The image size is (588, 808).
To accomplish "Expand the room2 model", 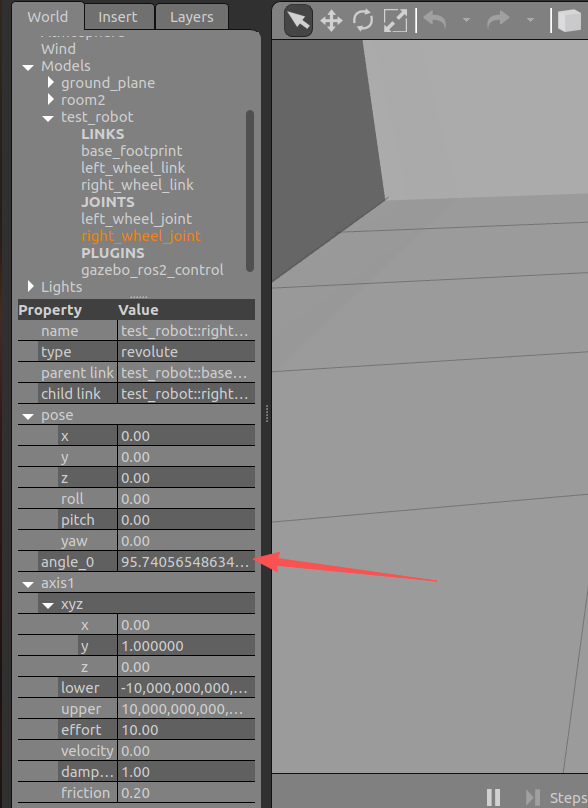I will 51,99.
